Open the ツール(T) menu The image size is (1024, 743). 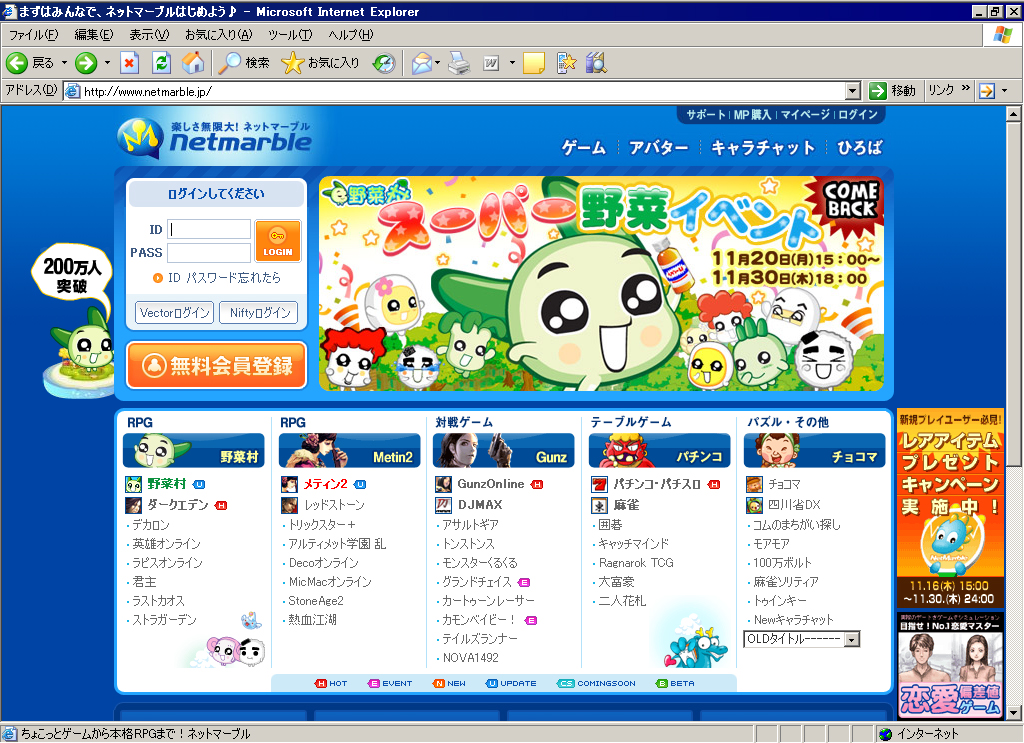[x=290, y=35]
